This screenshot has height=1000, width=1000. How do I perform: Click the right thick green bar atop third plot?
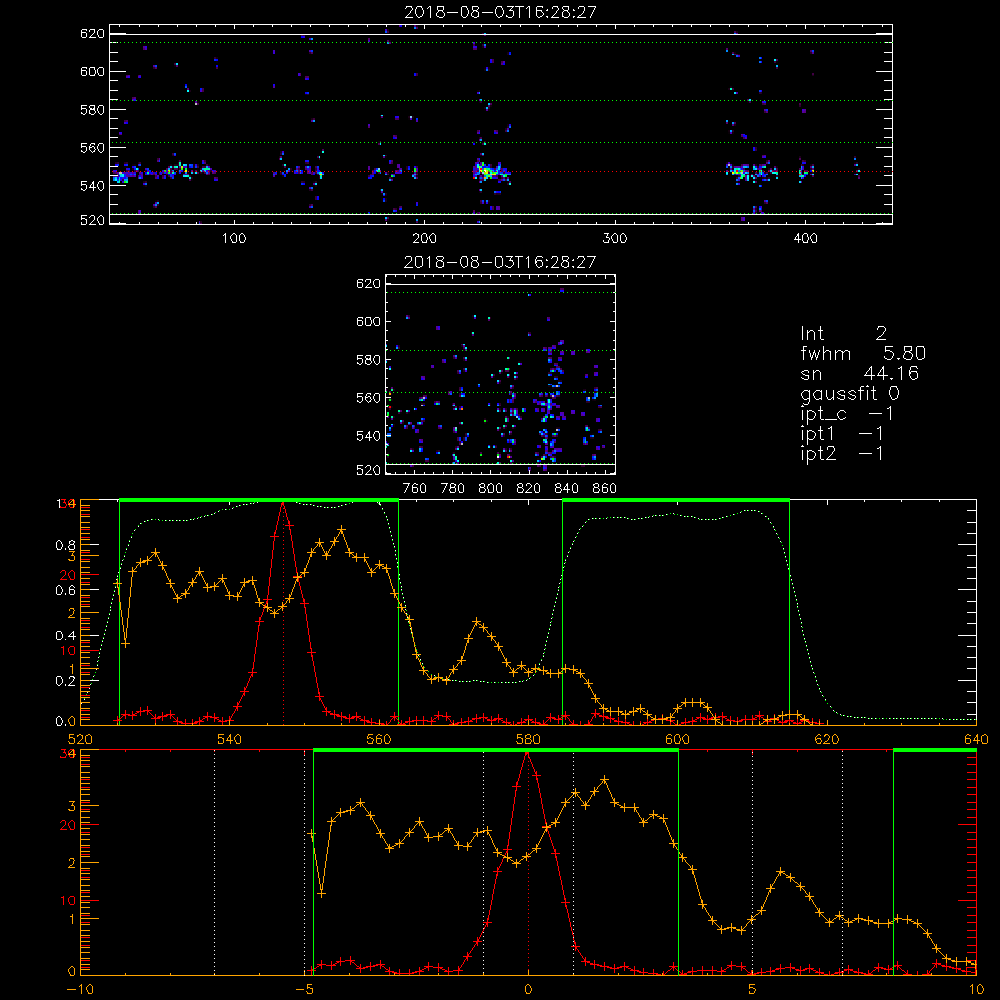click(676, 500)
